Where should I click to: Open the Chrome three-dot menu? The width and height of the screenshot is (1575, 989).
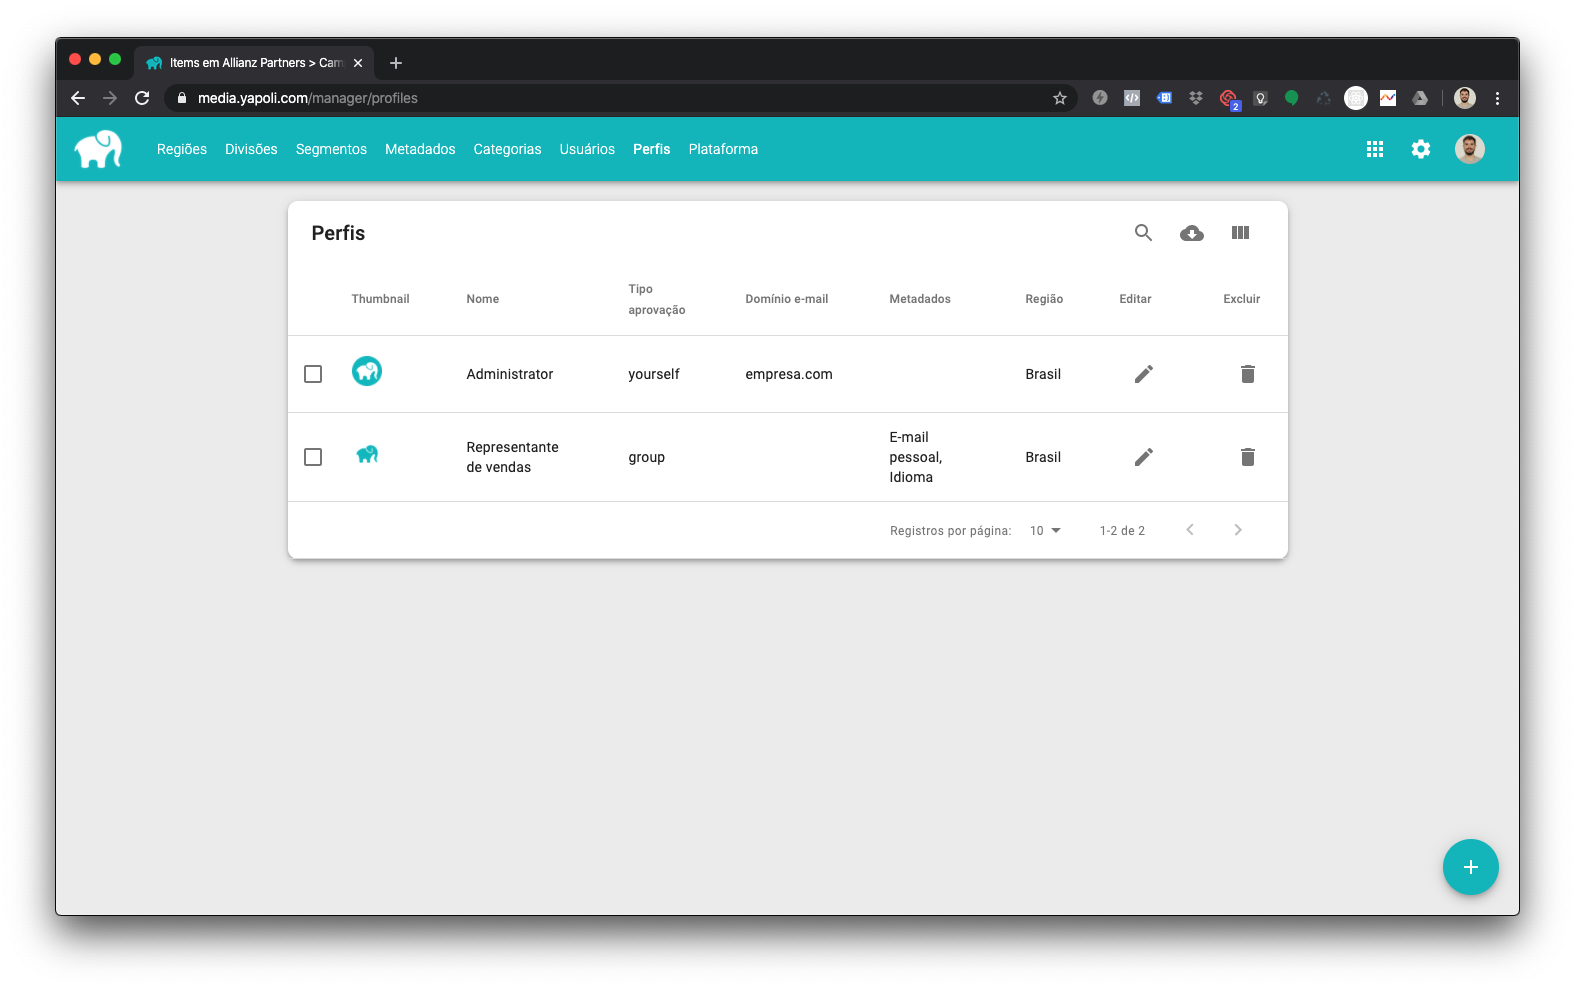1497,98
